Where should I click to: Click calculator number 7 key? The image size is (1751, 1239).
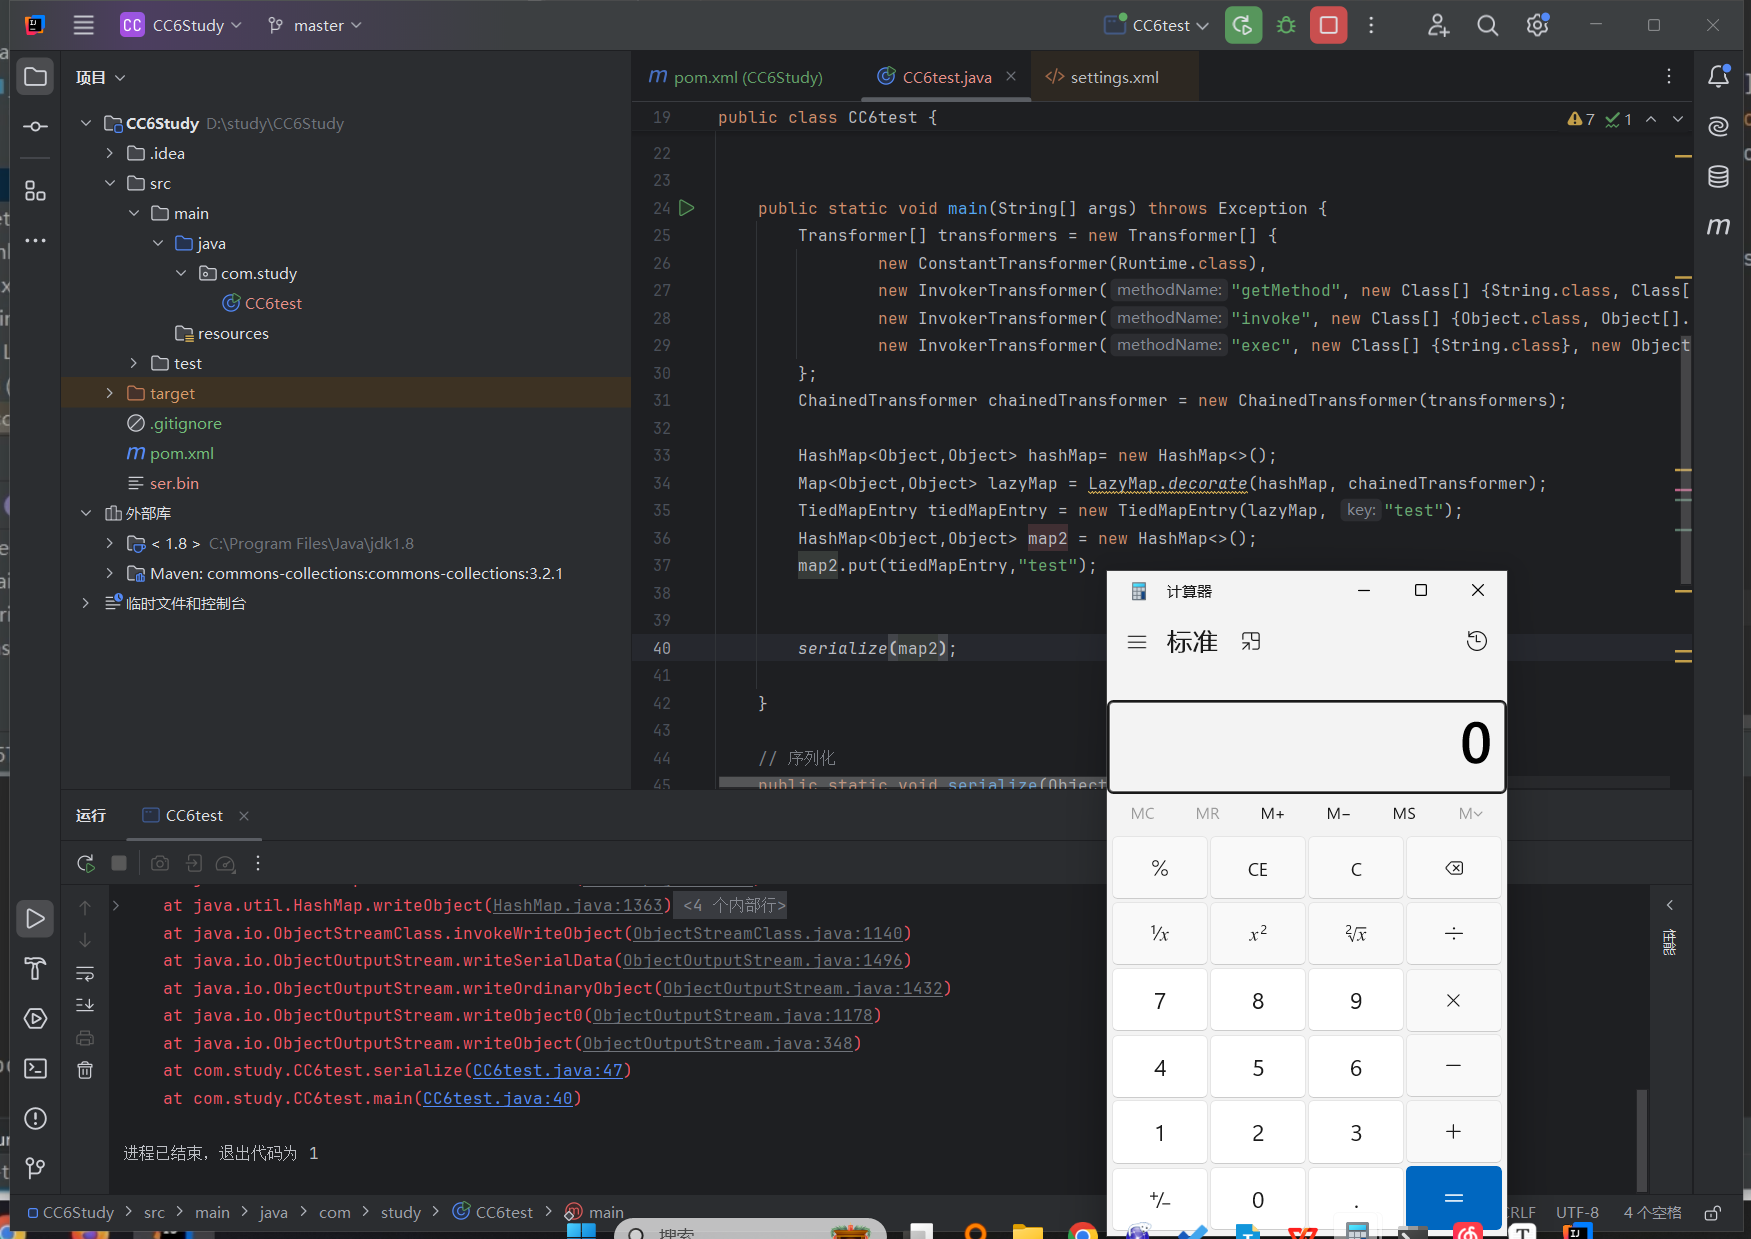tap(1160, 1000)
